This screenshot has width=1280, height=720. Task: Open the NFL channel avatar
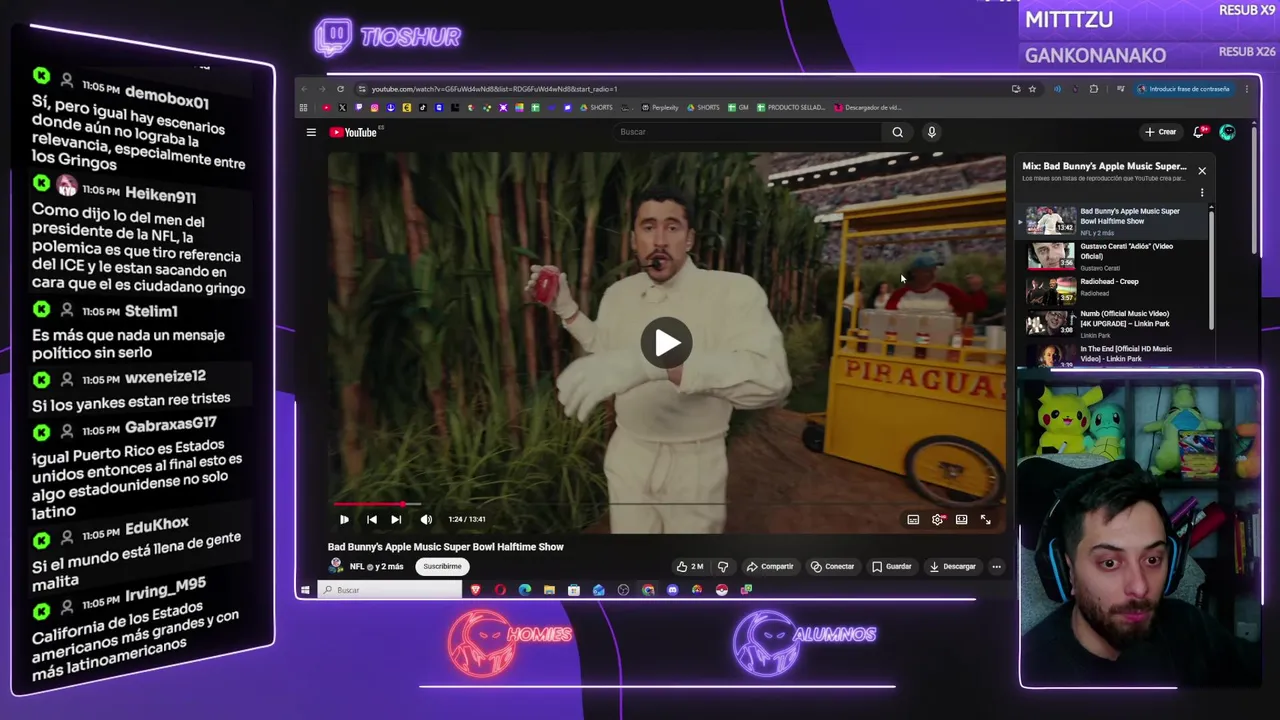pyautogui.click(x=336, y=566)
